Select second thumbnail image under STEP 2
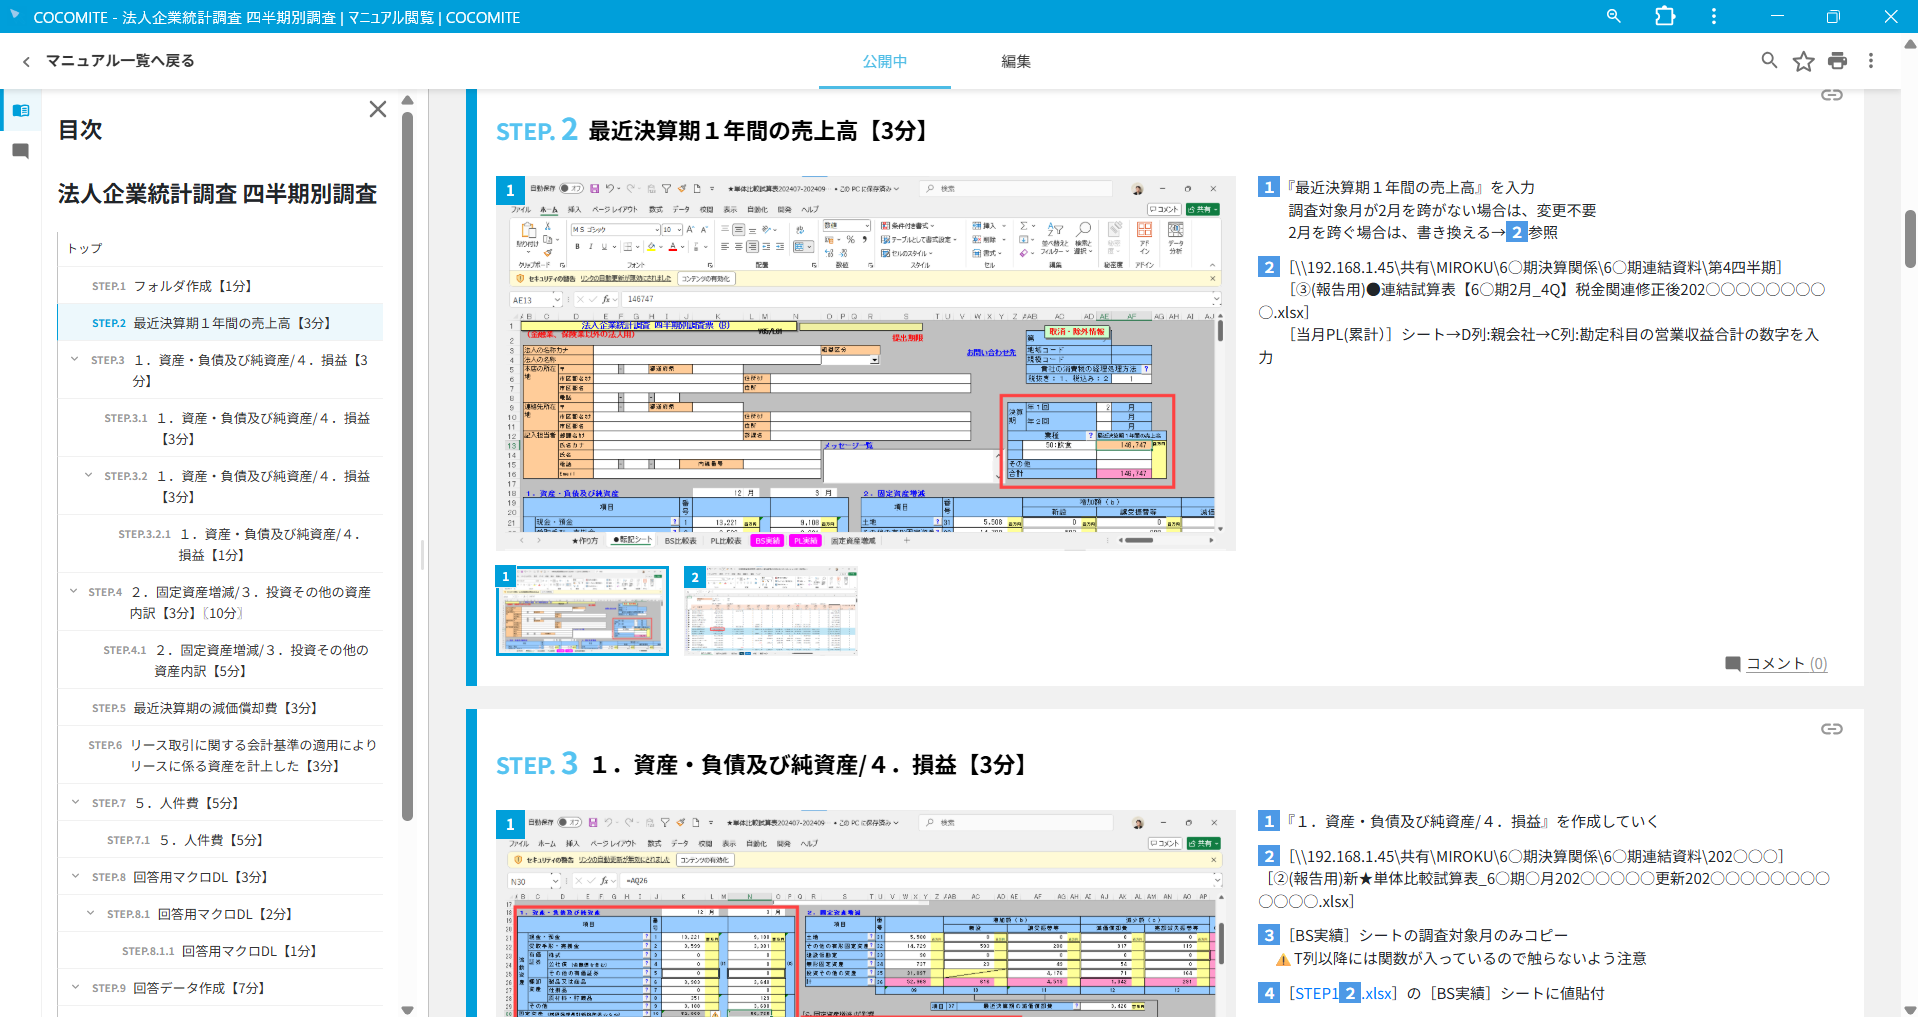This screenshot has height=1017, width=1918. pyautogui.click(x=770, y=611)
